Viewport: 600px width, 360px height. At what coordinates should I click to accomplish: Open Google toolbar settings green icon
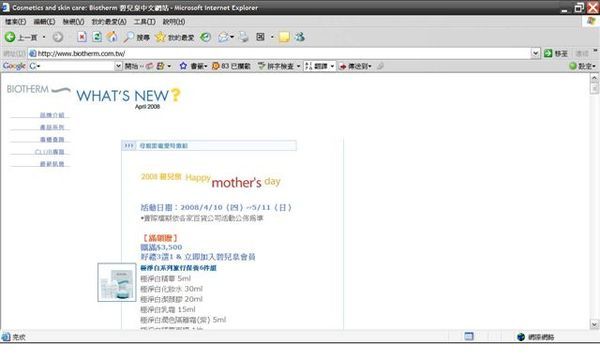click(x=572, y=66)
